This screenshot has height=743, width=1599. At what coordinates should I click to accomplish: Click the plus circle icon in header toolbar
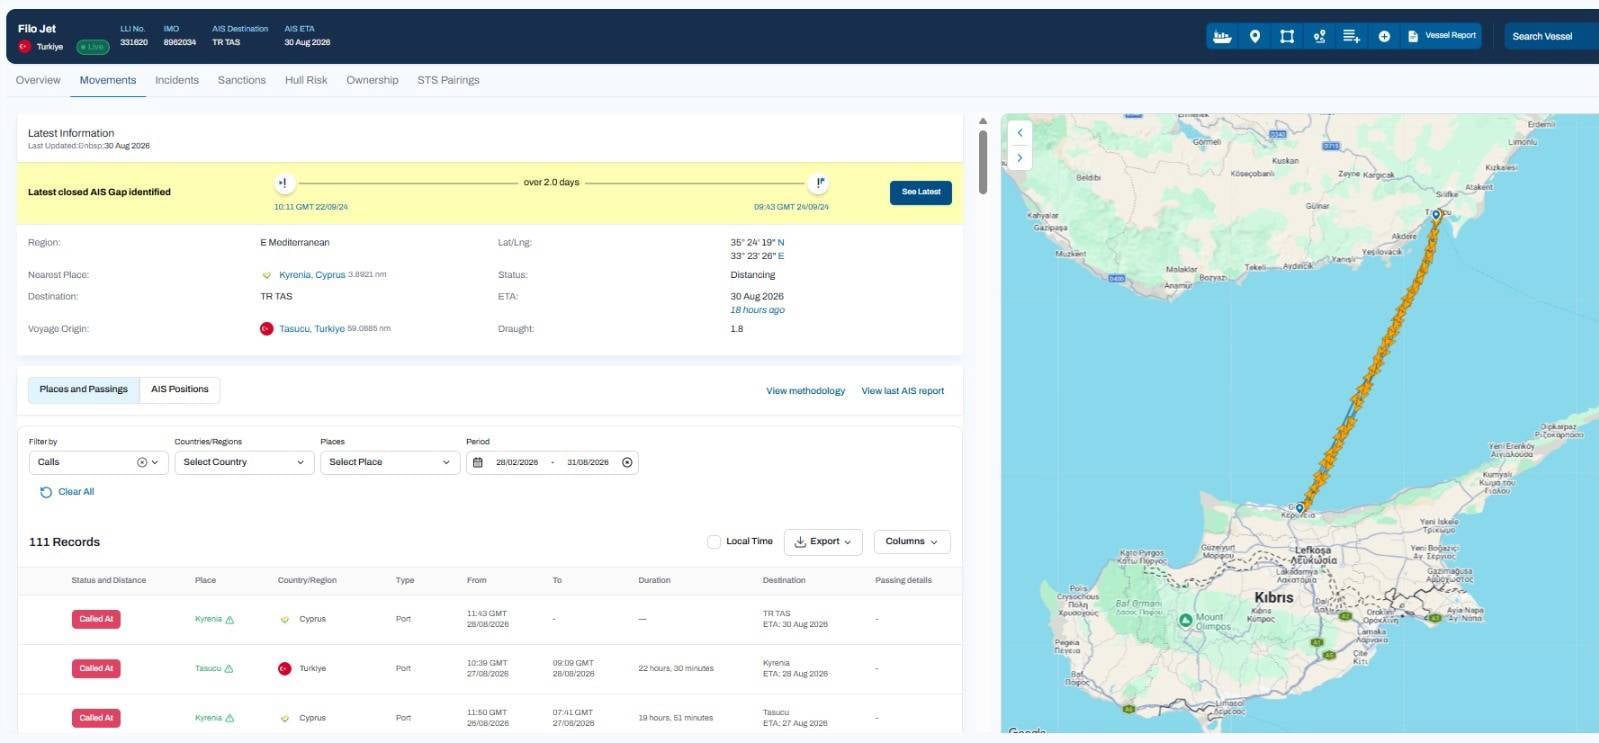(1384, 36)
